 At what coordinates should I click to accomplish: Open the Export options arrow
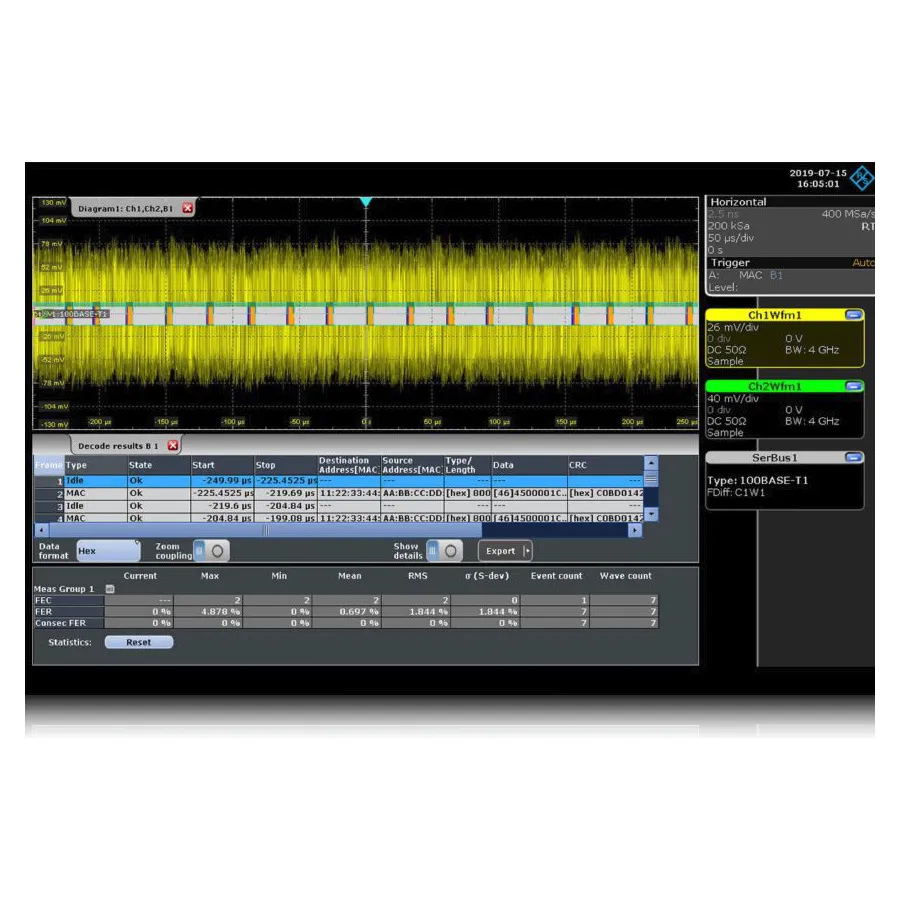(x=527, y=550)
